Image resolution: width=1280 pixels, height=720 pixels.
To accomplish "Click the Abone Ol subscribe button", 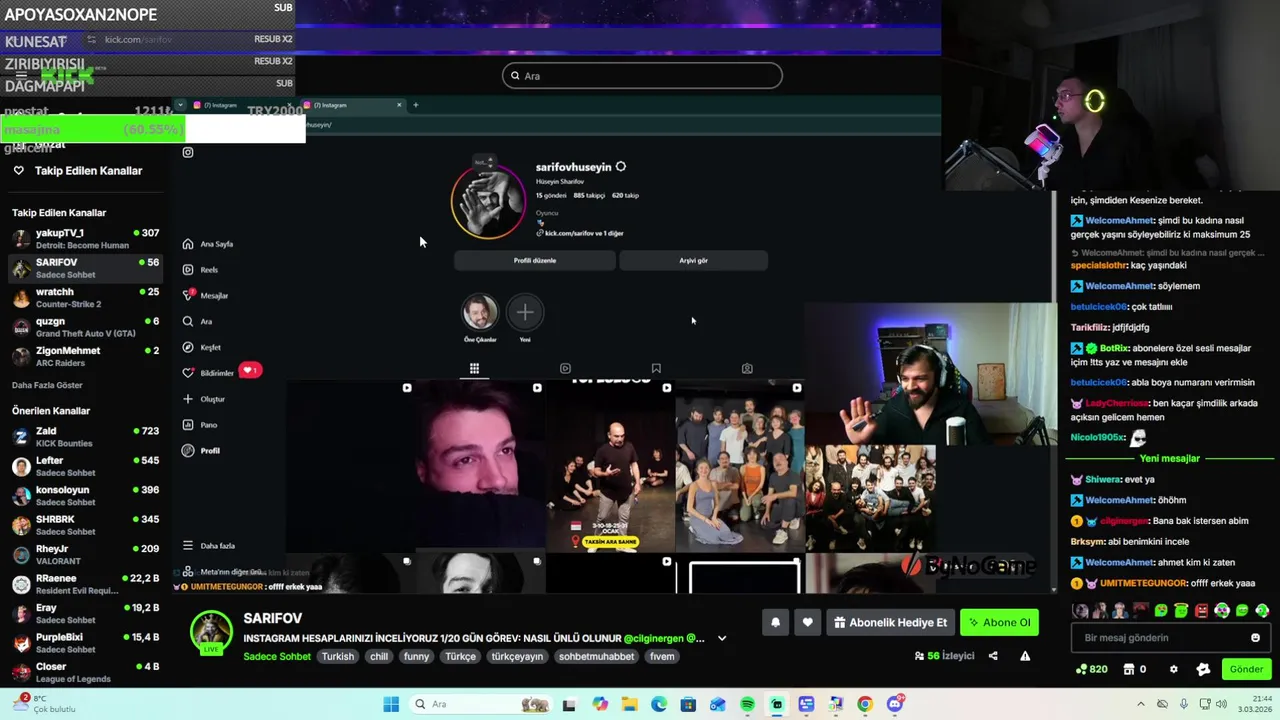I will [999, 622].
